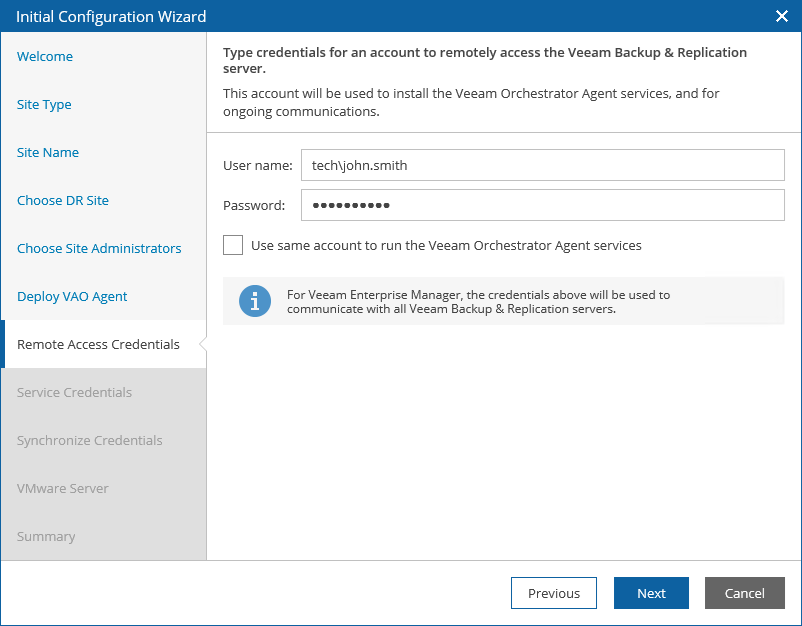
Task: Close the Initial Configuration Wizard window
Action: (782, 16)
